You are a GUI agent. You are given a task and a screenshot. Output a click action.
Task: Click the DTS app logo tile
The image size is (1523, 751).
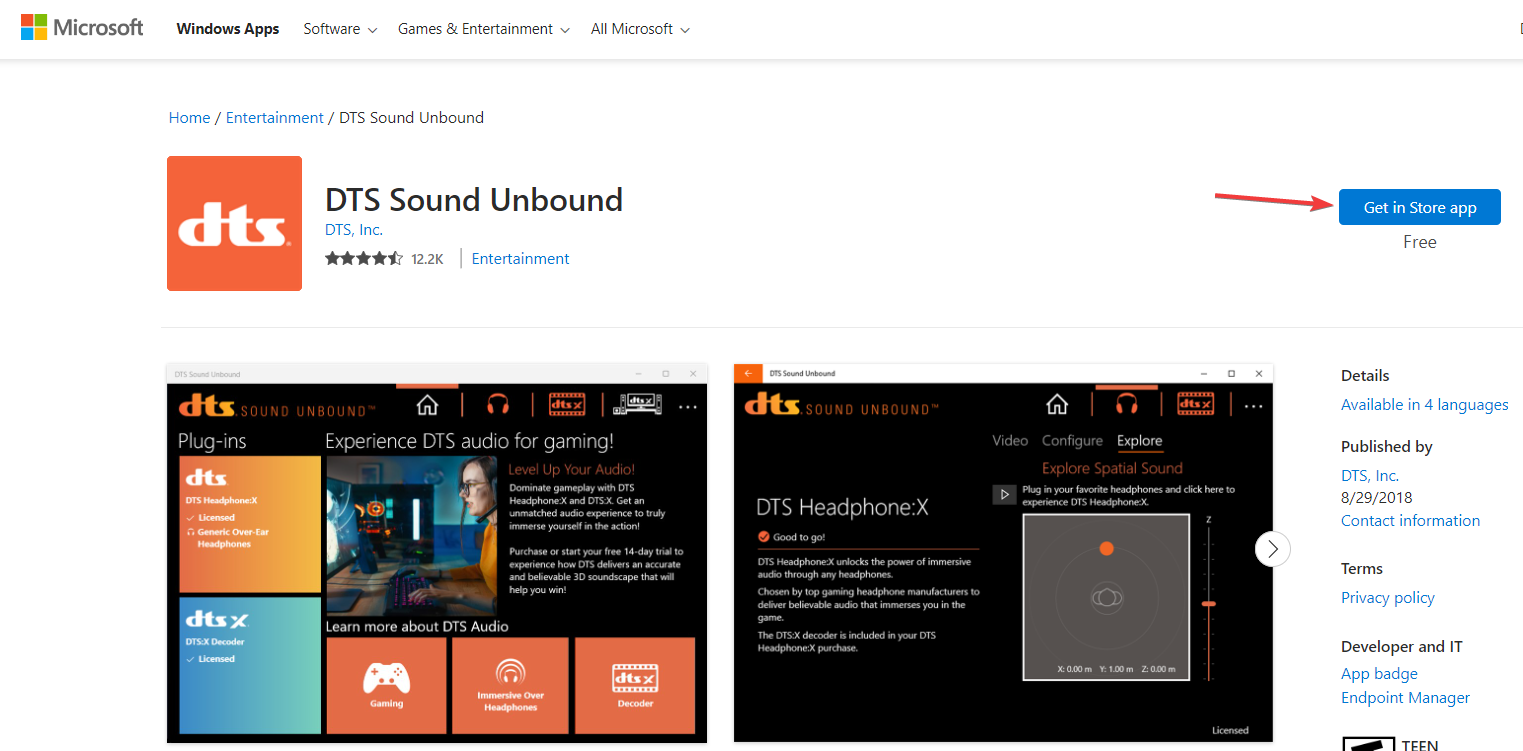(x=234, y=223)
